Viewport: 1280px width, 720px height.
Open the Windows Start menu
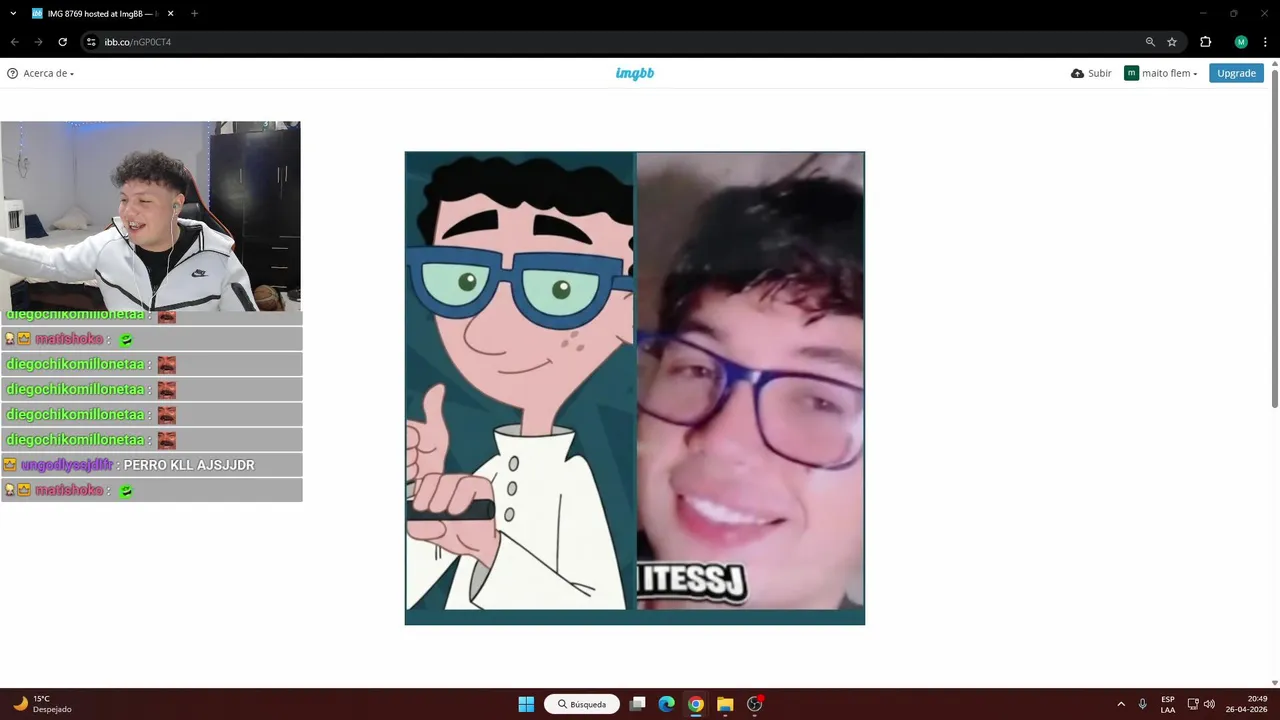tap(526, 704)
